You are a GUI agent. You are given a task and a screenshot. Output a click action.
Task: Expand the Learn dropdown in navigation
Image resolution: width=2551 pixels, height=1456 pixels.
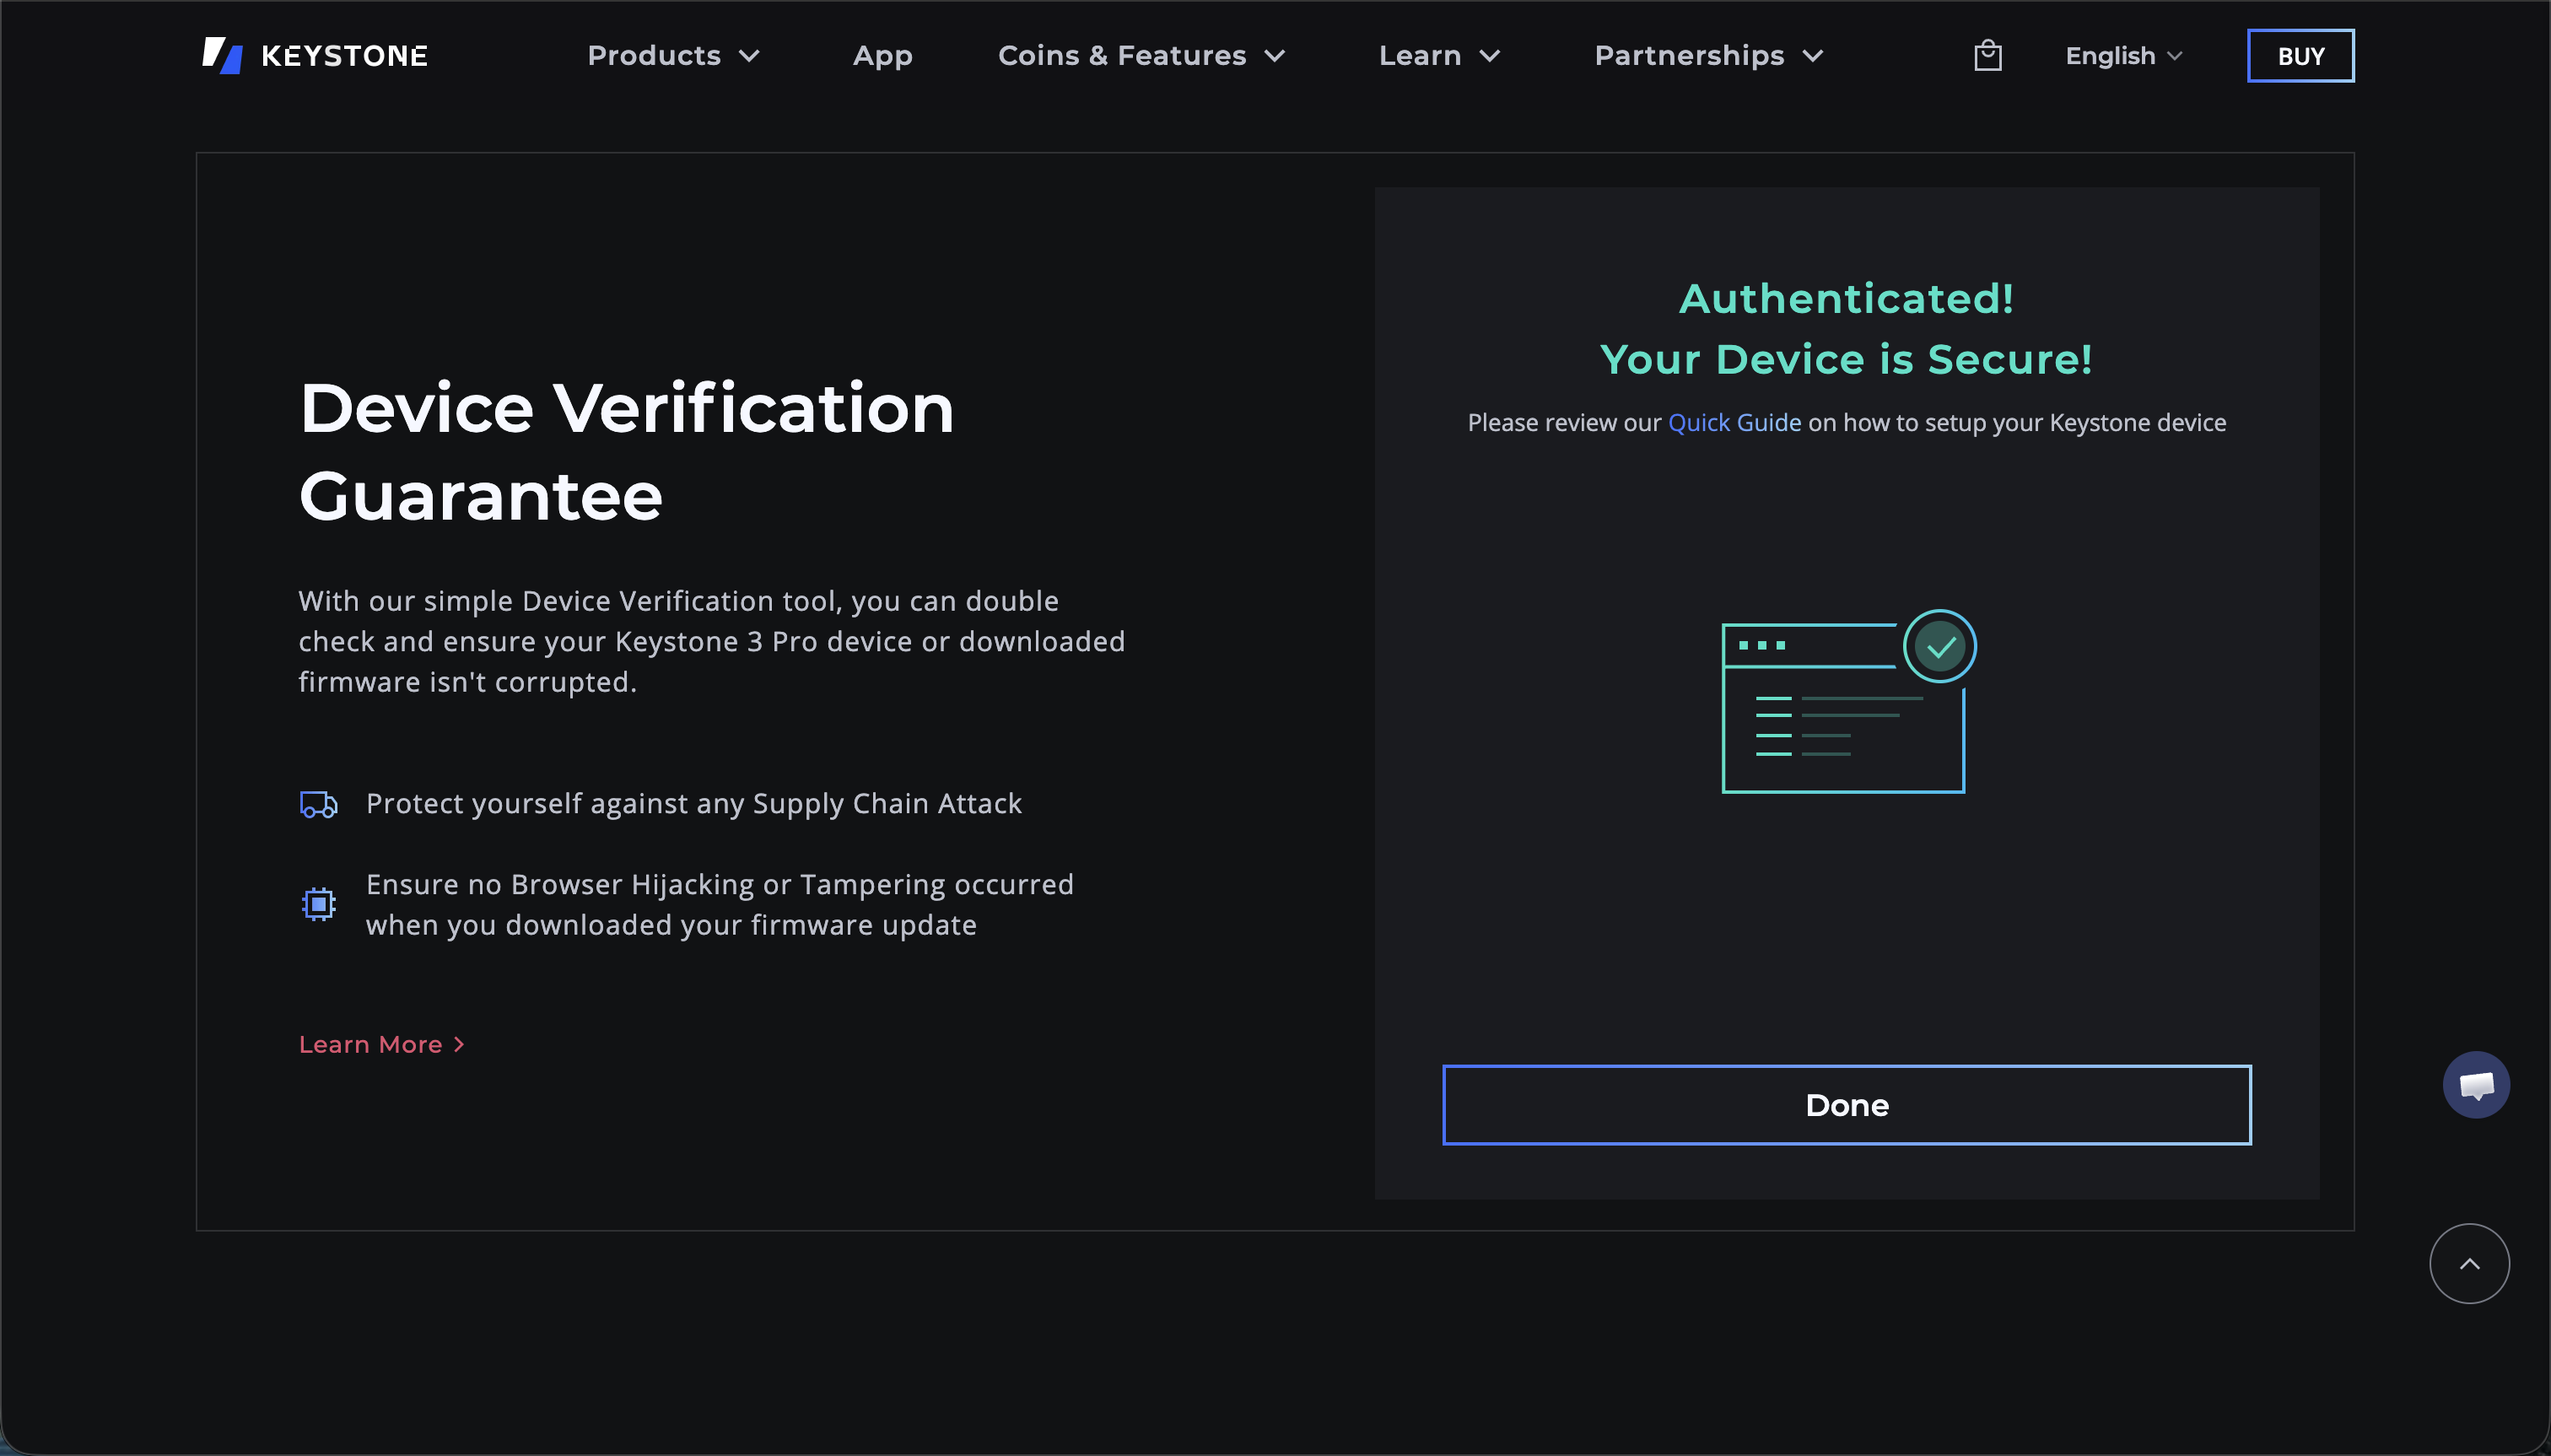(x=1439, y=56)
